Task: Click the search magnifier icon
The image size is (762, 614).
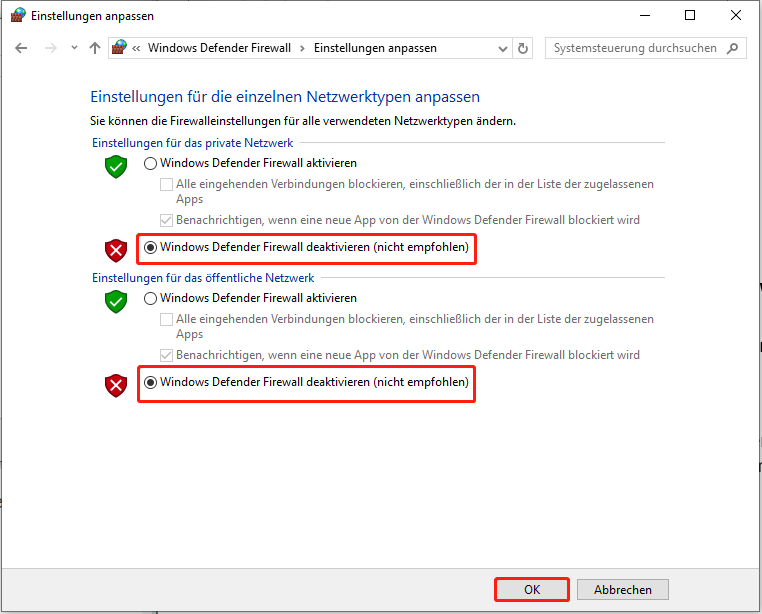Action: (x=732, y=48)
